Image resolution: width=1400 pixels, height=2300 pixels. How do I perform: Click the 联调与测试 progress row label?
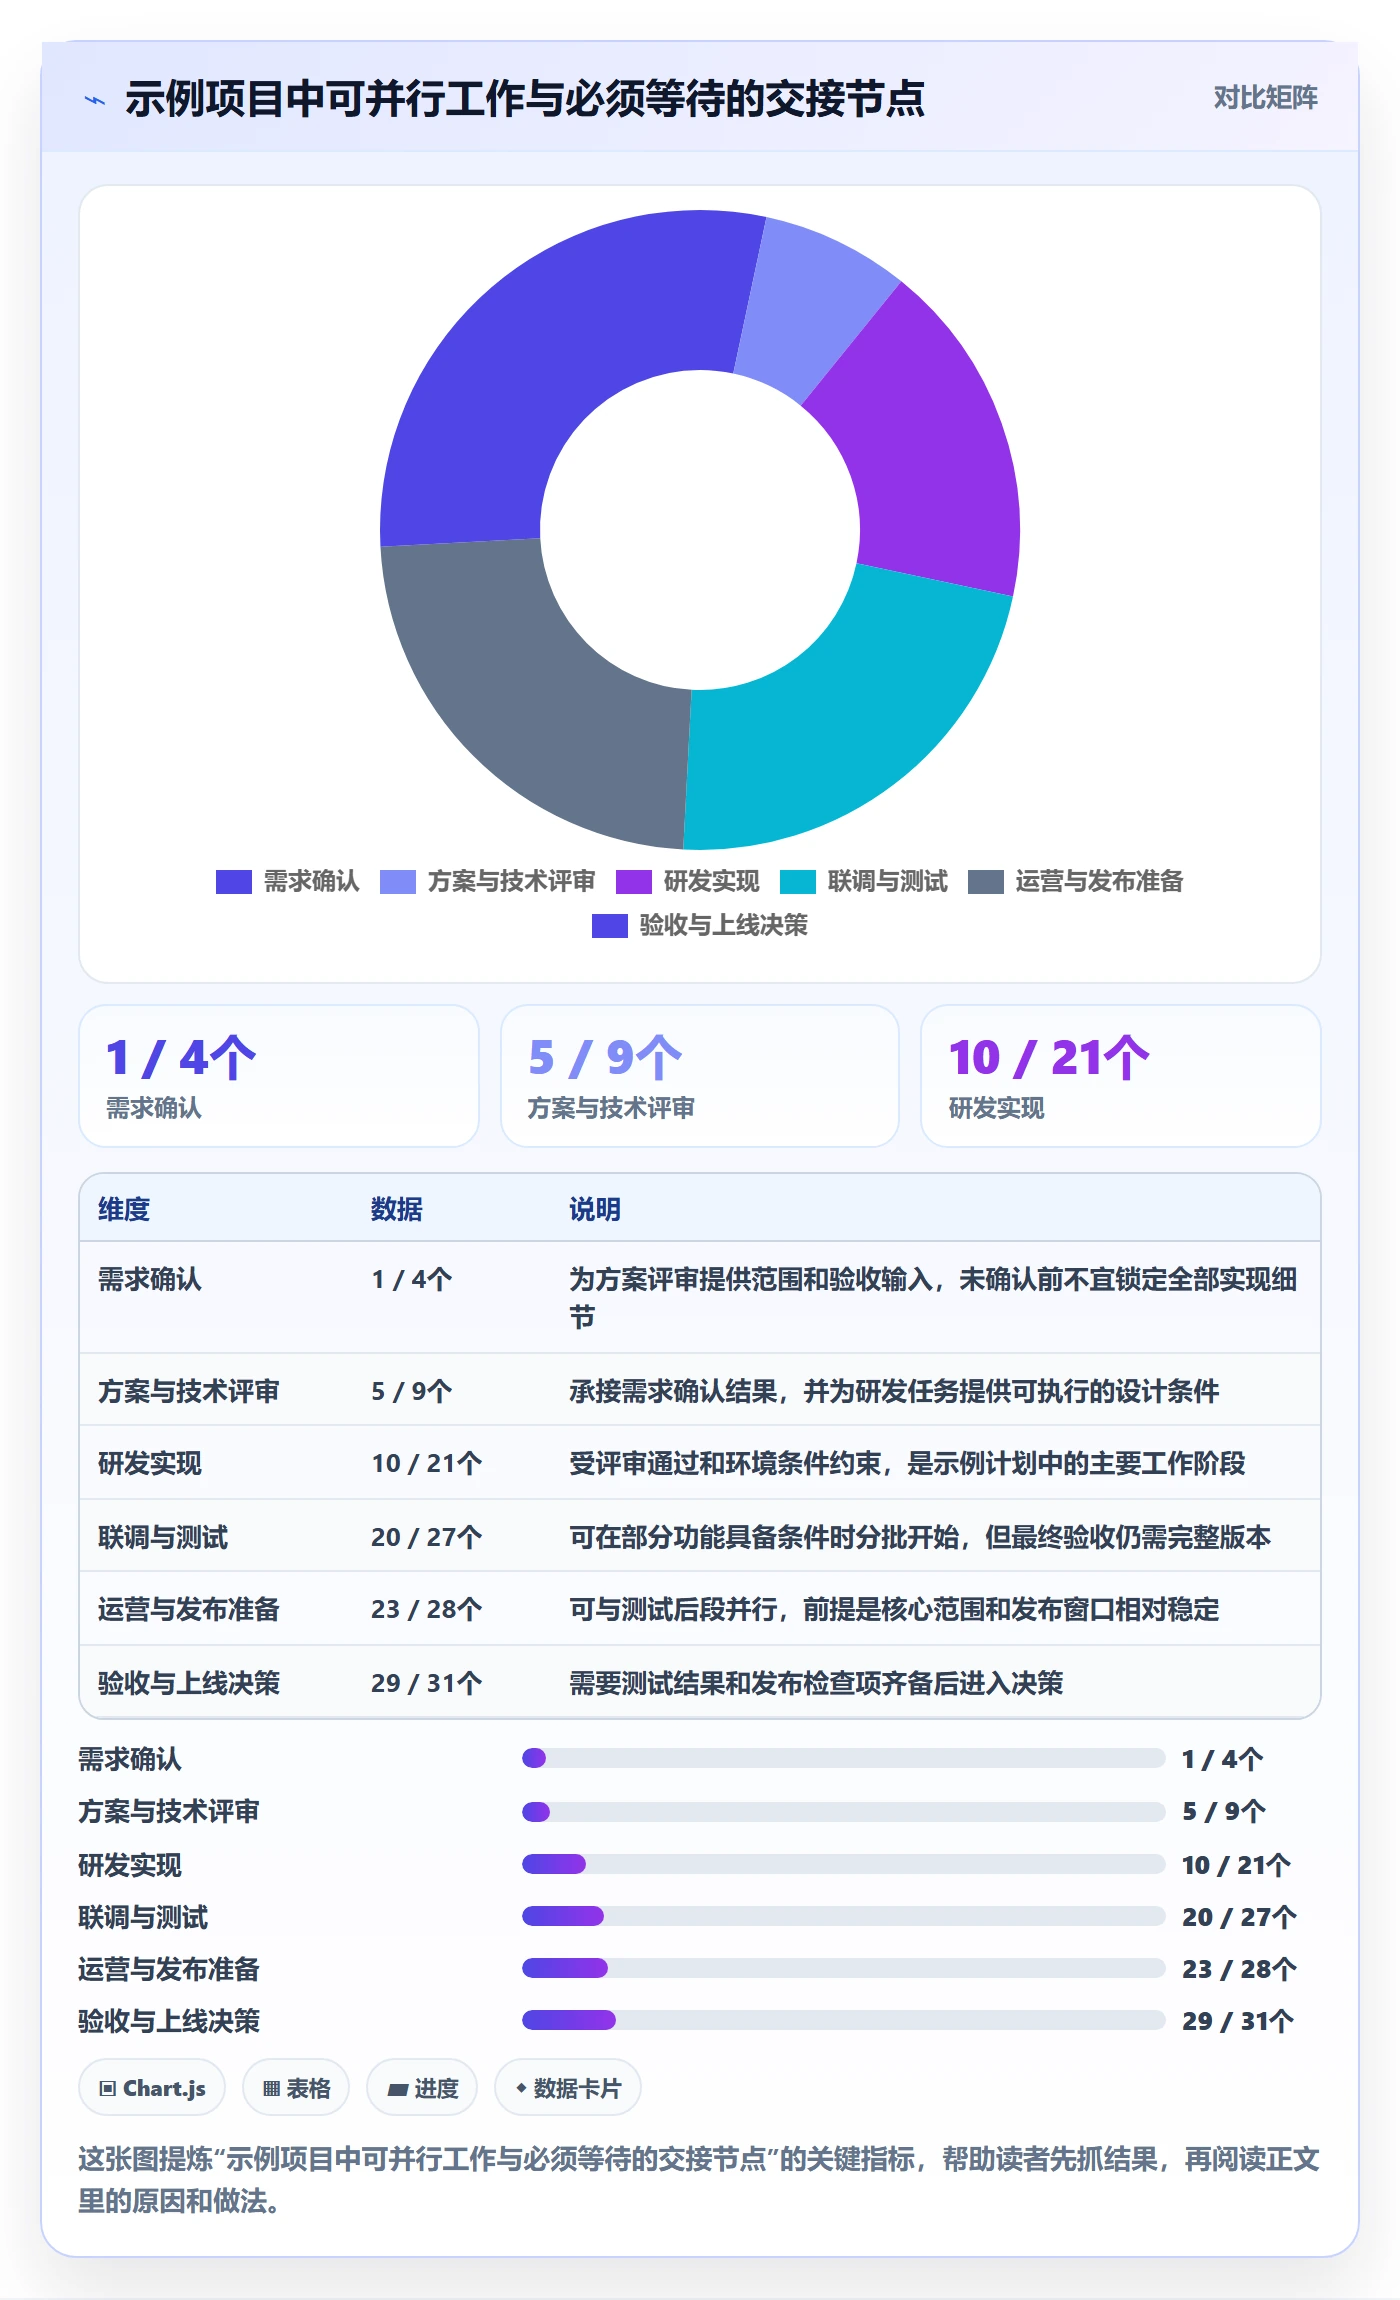(143, 1917)
